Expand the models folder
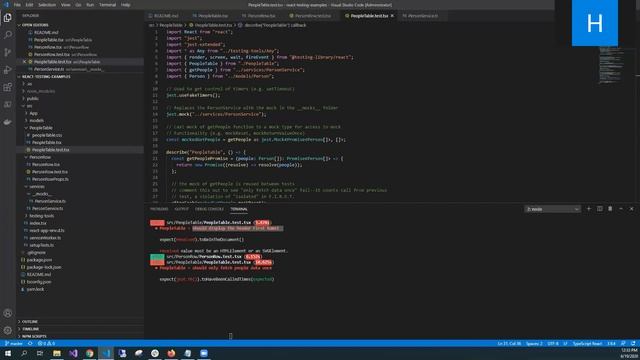Viewport: 640px width, 360px height. pos(36,120)
